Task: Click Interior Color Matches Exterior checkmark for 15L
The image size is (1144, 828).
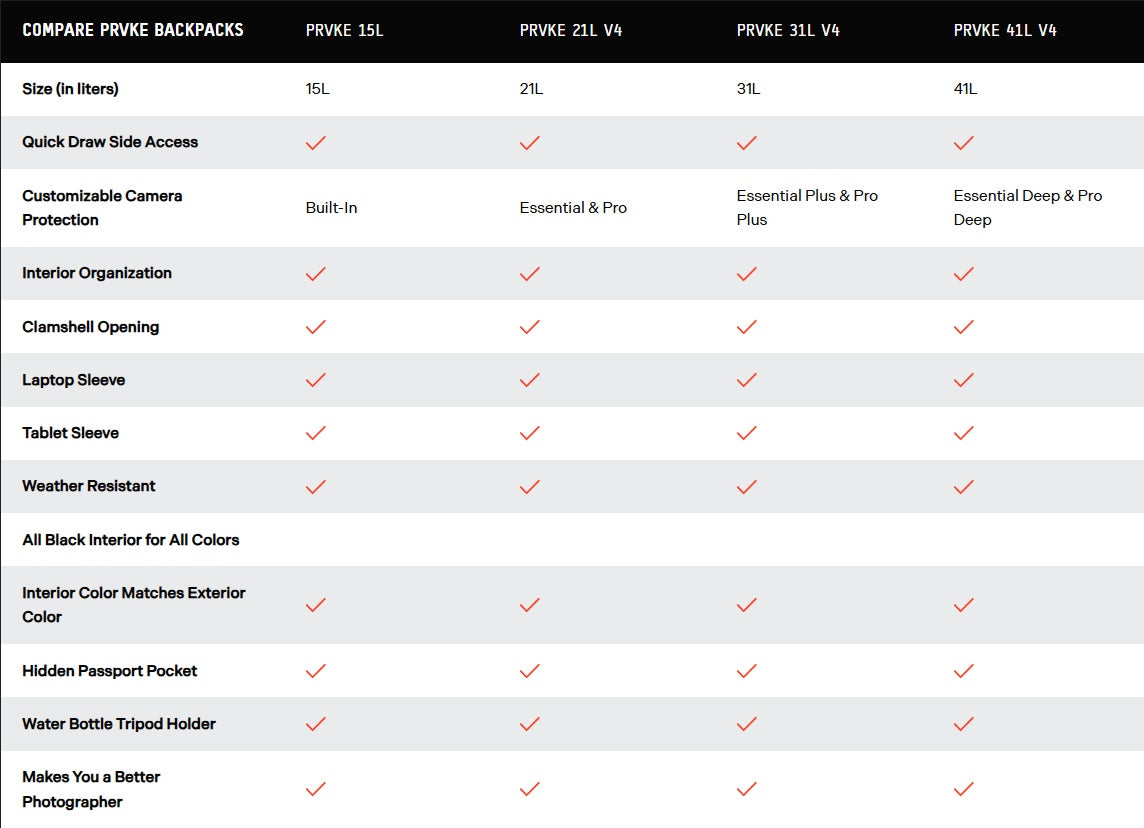Action: tap(316, 605)
